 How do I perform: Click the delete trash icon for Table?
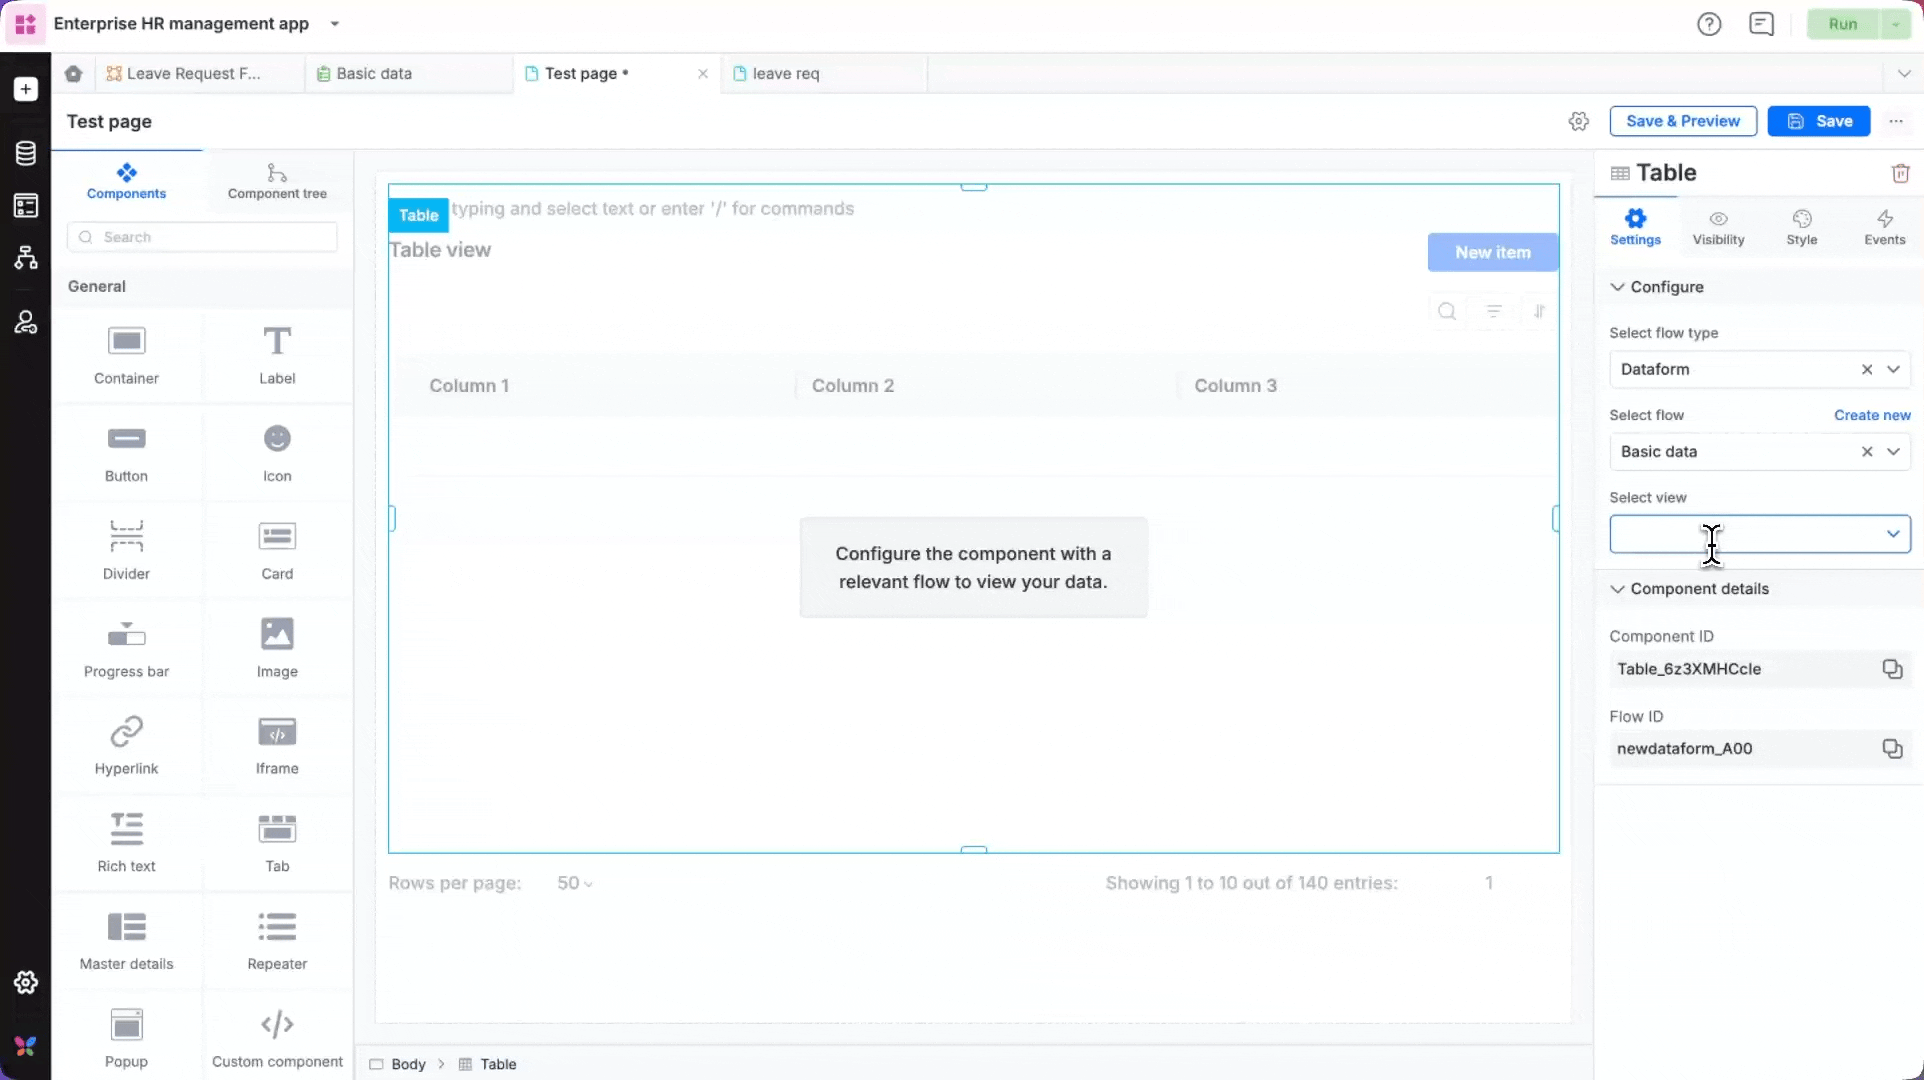tap(1900, 173)
